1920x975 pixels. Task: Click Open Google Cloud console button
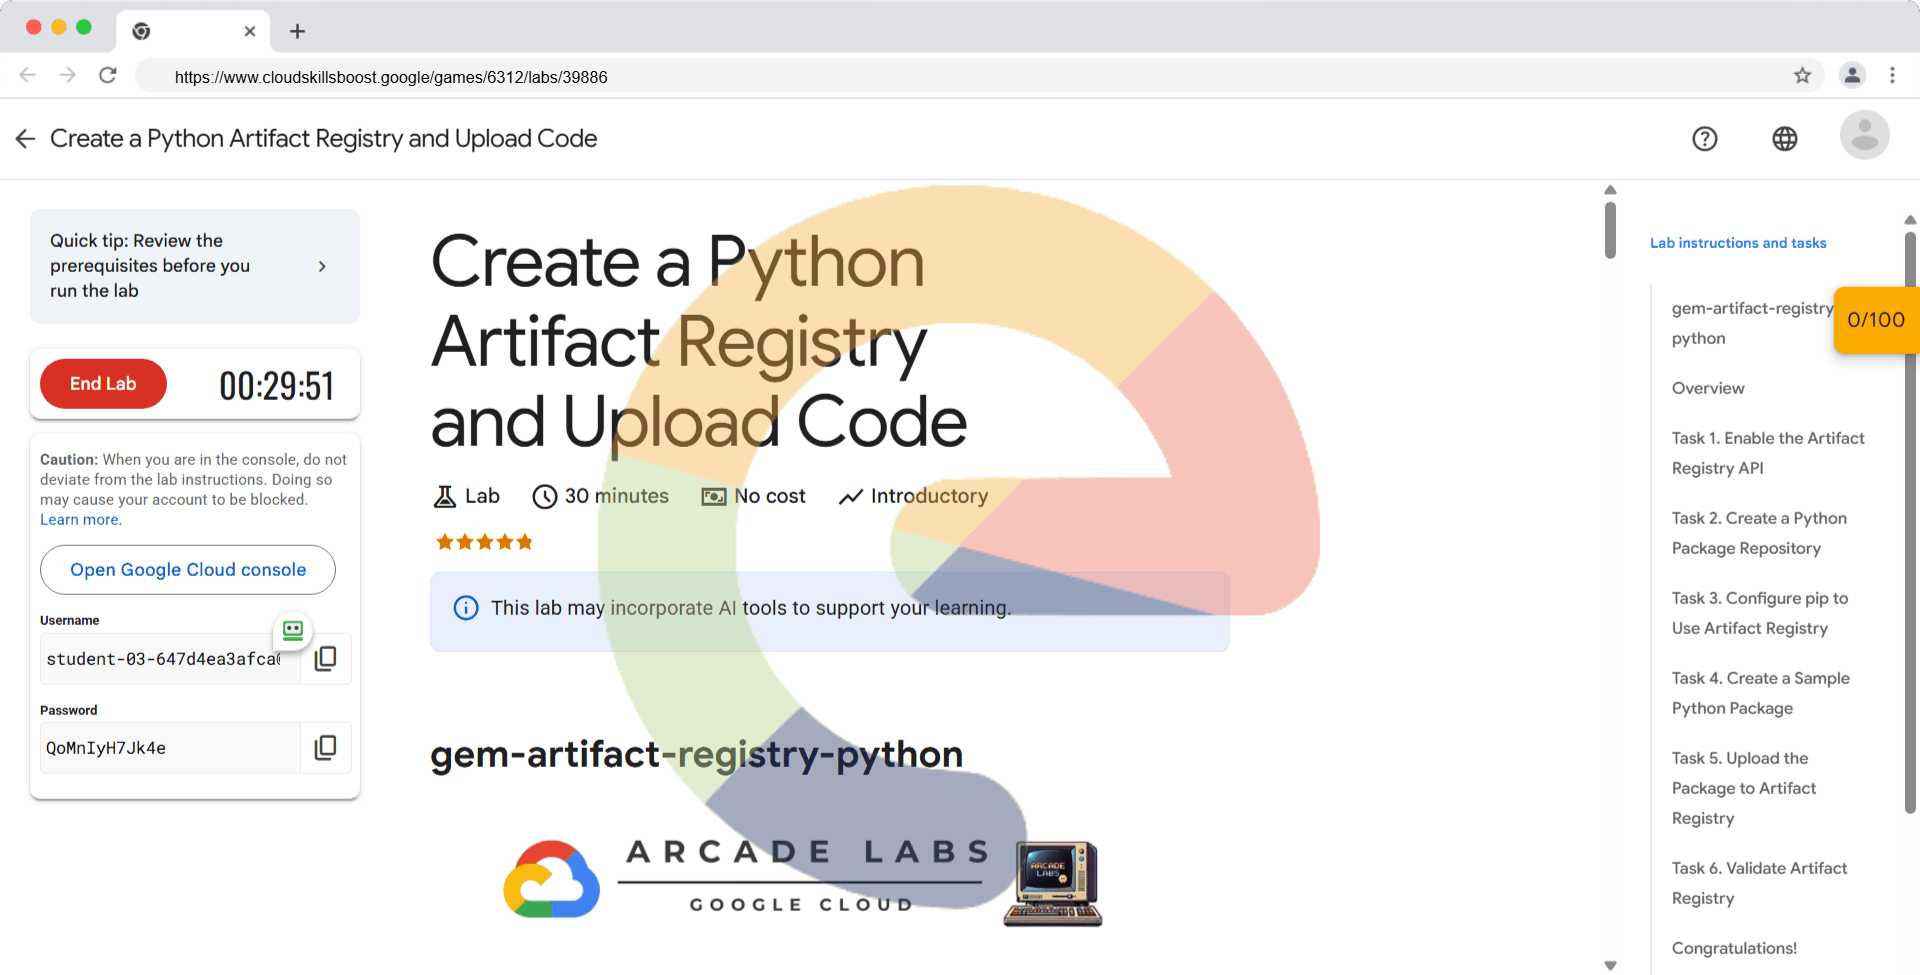point(188,570)
